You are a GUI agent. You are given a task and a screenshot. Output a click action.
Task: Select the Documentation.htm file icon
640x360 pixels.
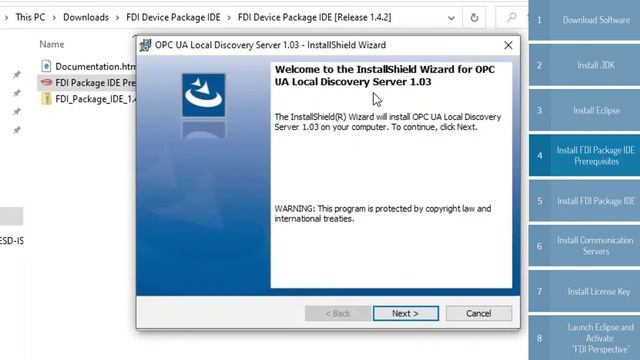46,66
